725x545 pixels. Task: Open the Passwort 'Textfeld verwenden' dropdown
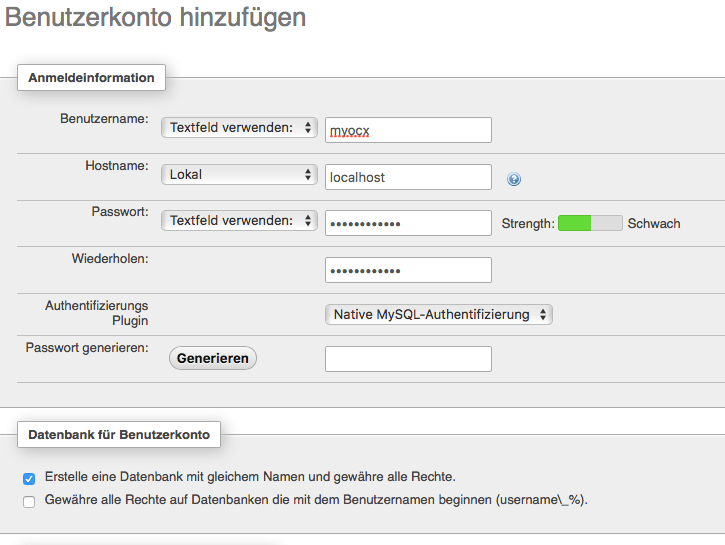(x=239, y=221)
